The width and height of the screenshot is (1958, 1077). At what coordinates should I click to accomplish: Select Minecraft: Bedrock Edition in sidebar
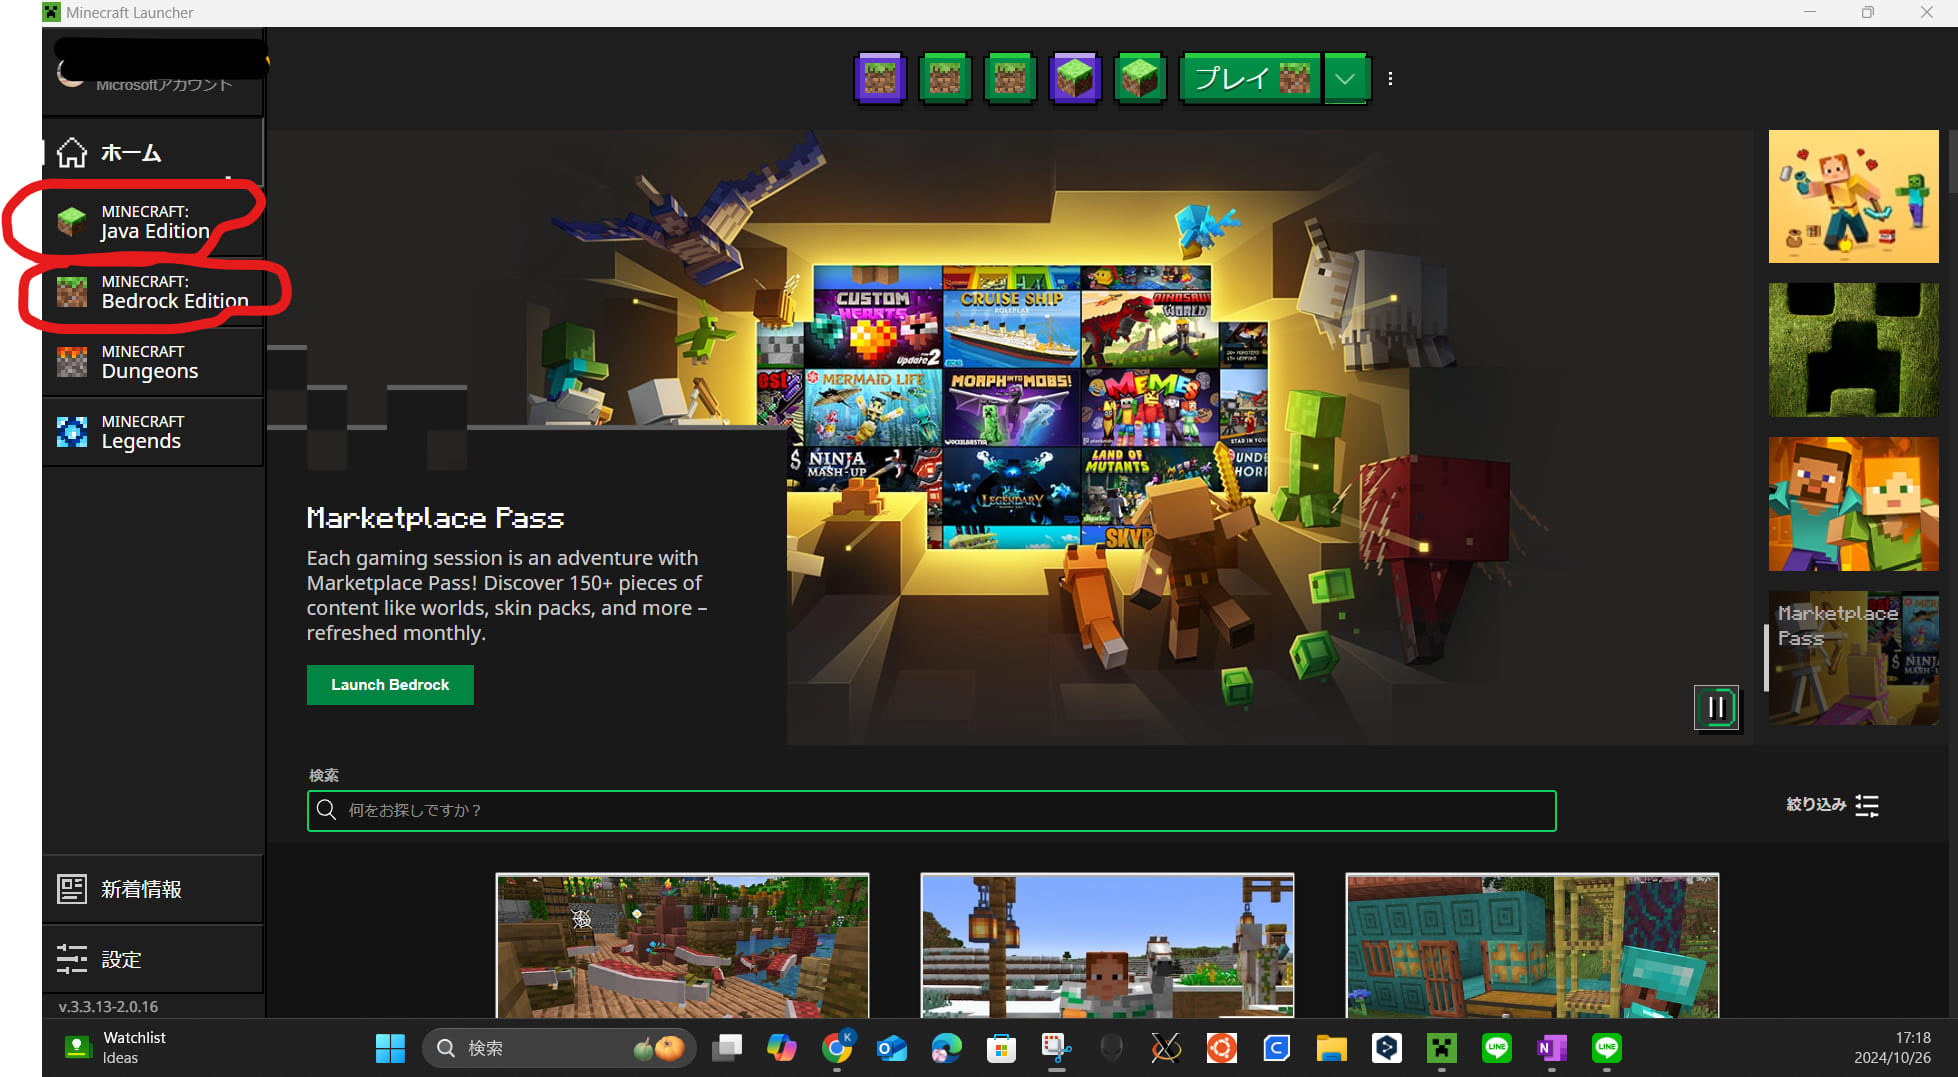click(x=152, y=292)
